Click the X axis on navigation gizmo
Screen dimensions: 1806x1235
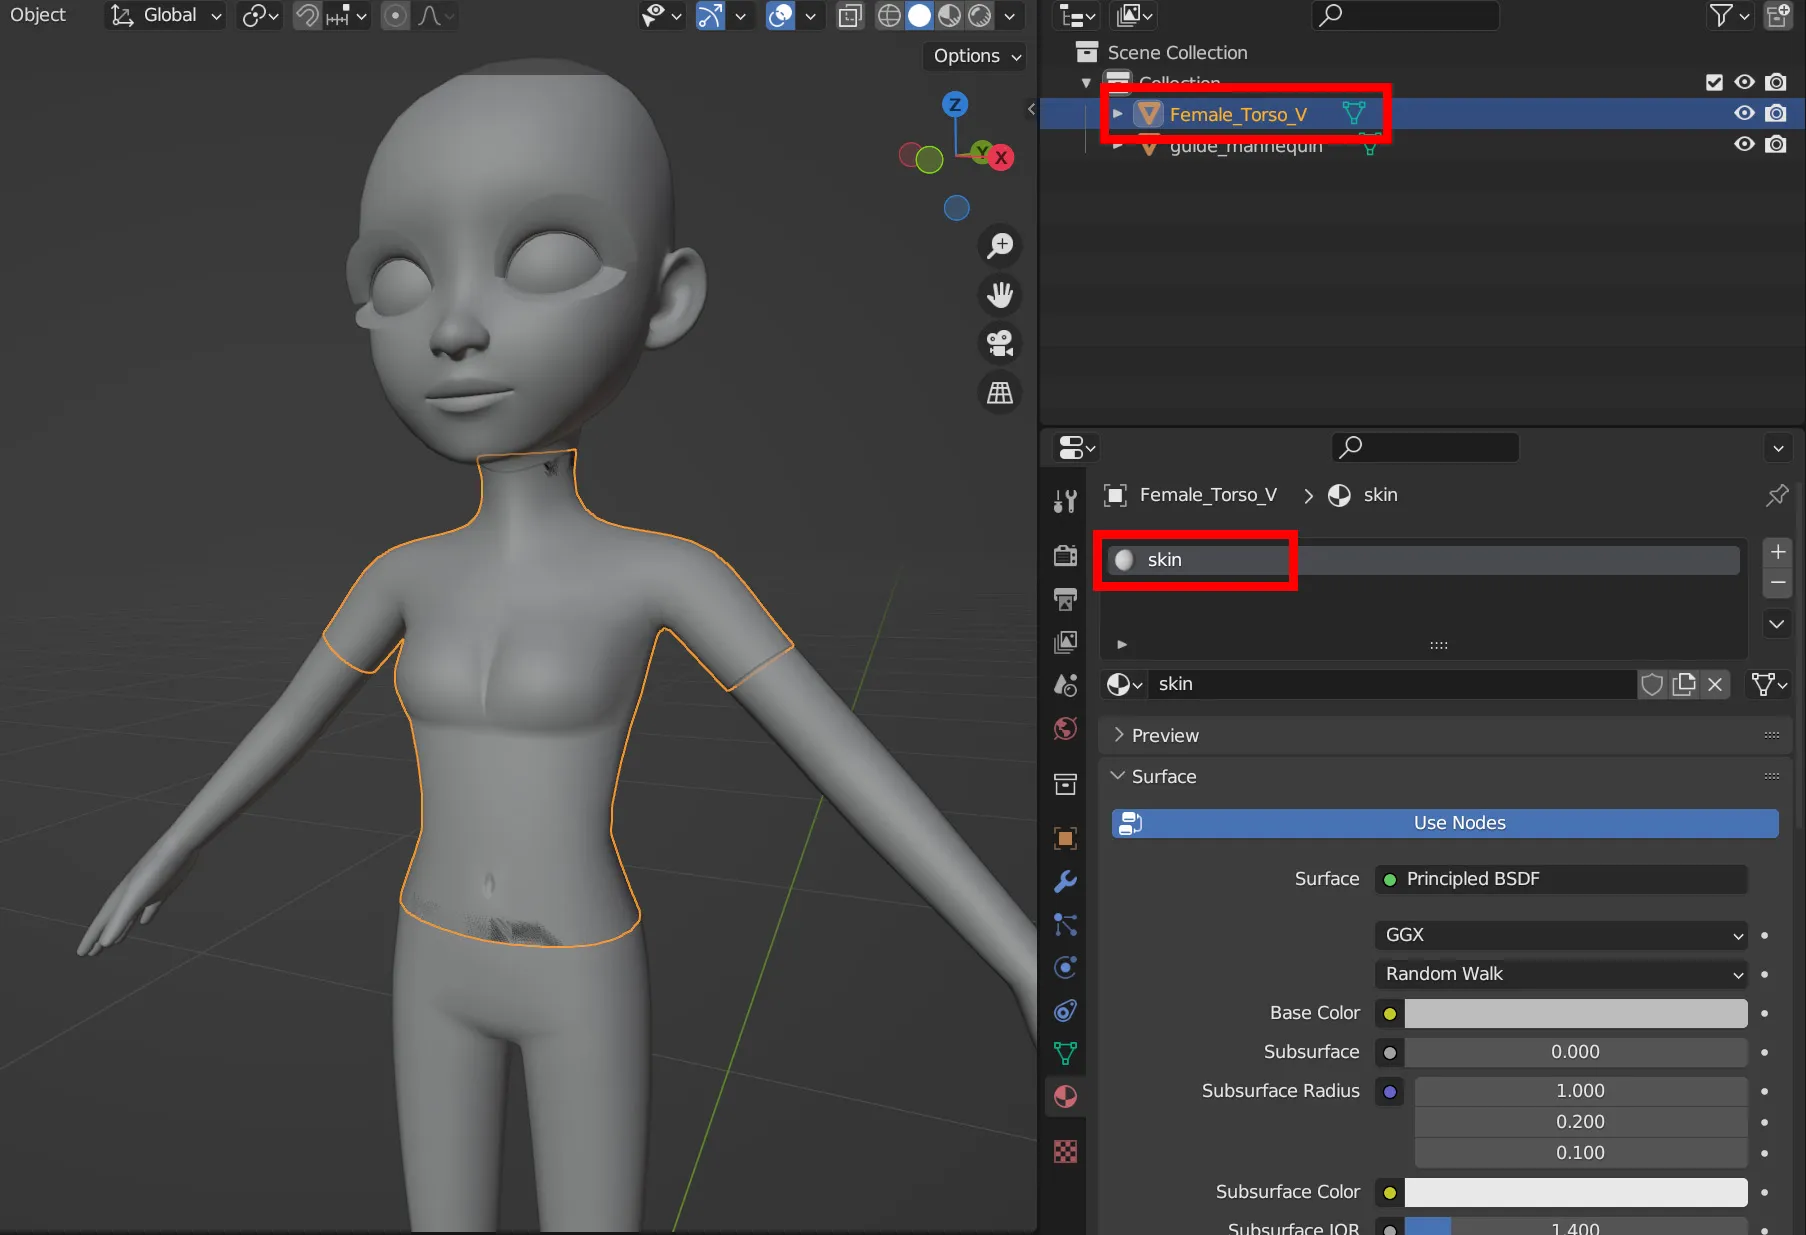pyautogui.click(x=1000, y=157)
